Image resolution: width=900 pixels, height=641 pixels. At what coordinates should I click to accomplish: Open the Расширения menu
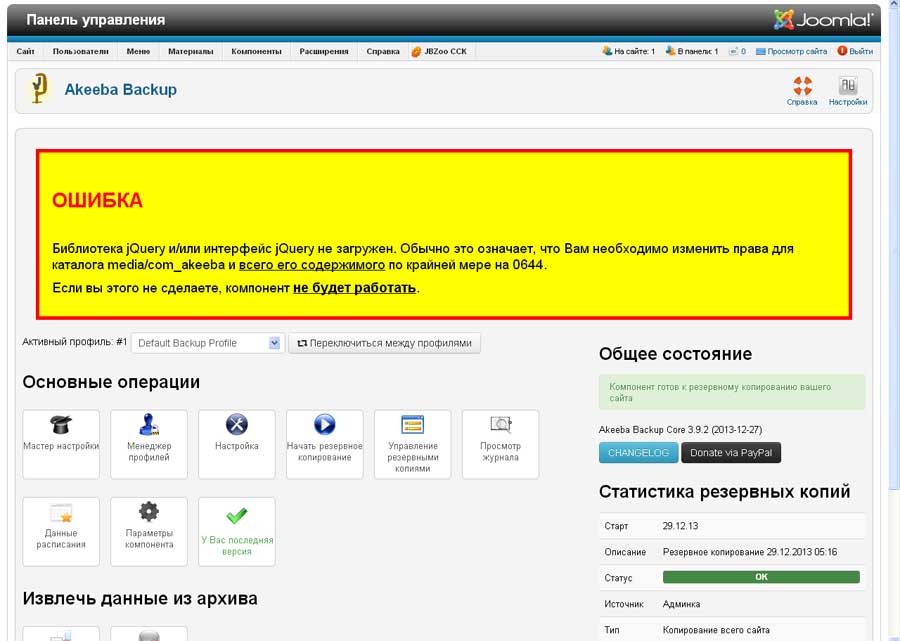coord(324,51)
